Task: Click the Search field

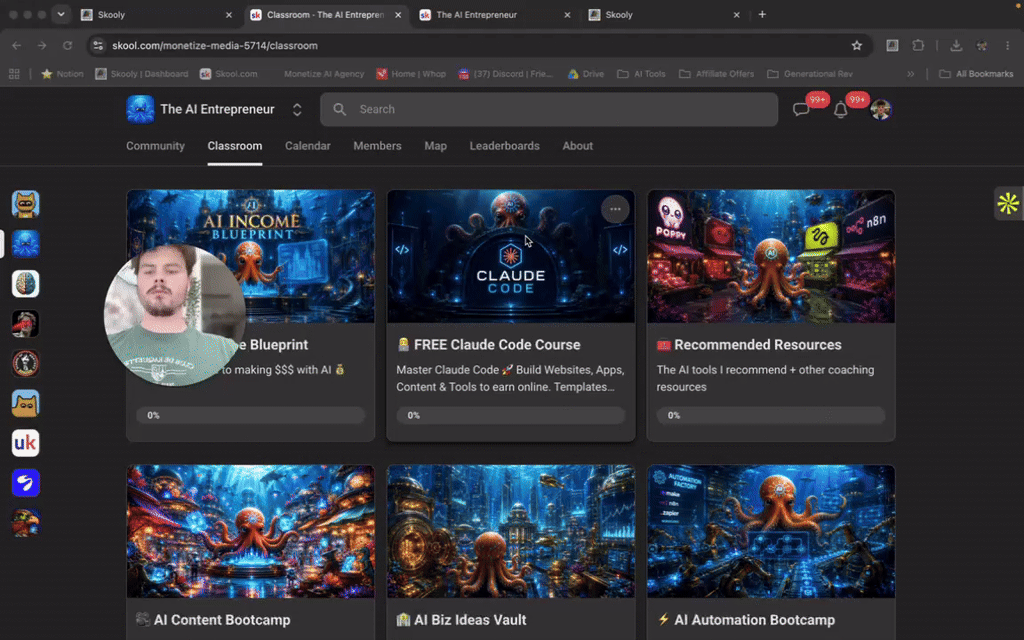Action: [549, 109]
